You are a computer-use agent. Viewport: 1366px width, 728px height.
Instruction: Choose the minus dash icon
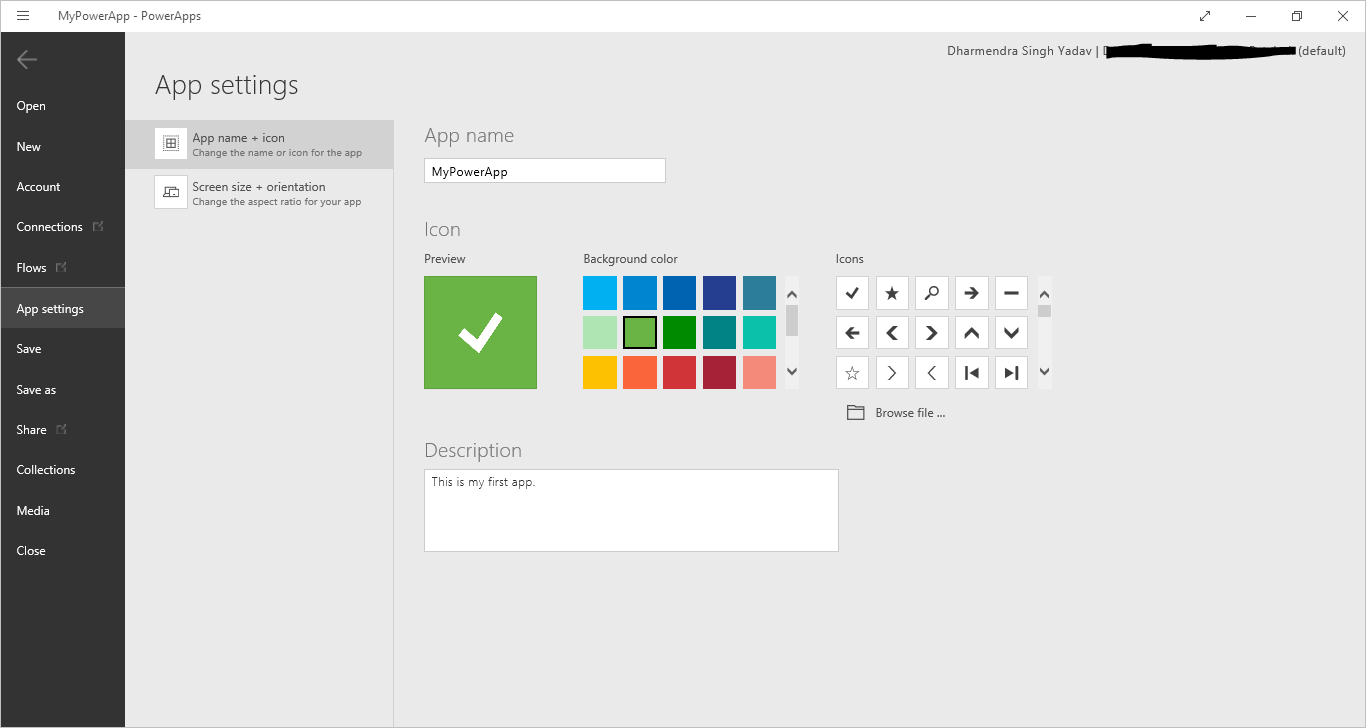point(1011,293)
